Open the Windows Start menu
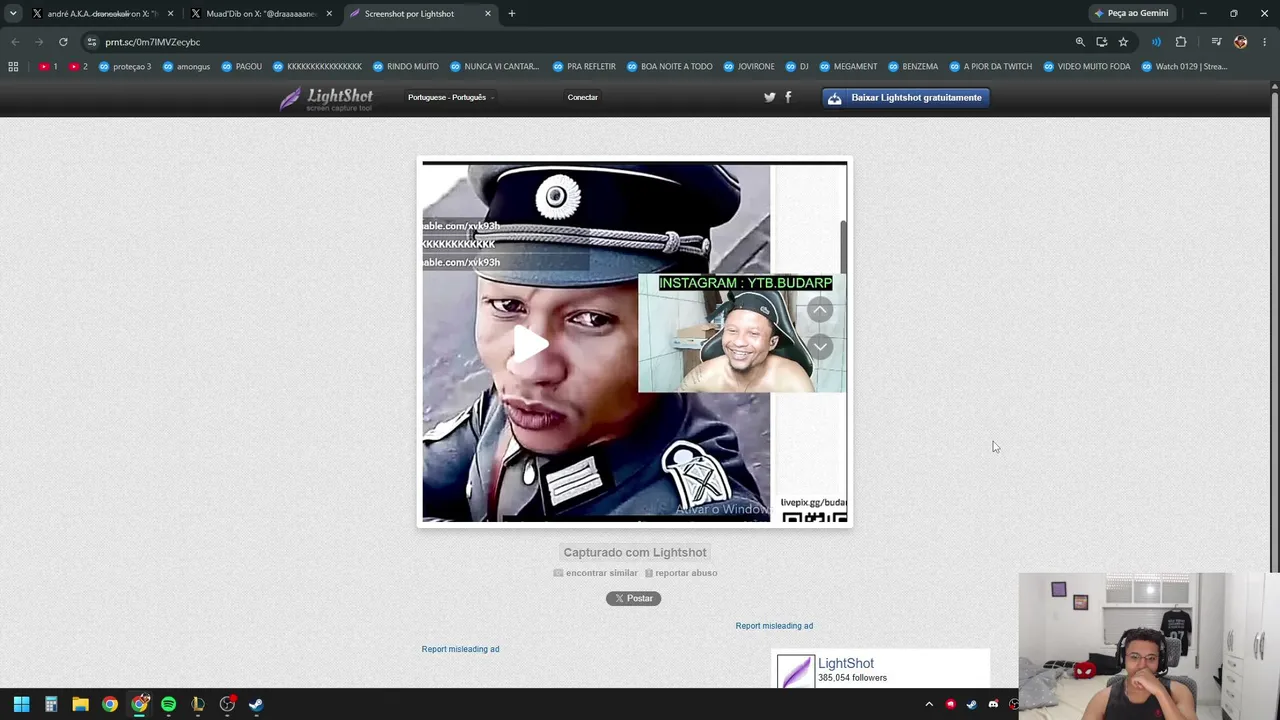The height and width of the screenshot is (720, 1280). pos(21,704)
